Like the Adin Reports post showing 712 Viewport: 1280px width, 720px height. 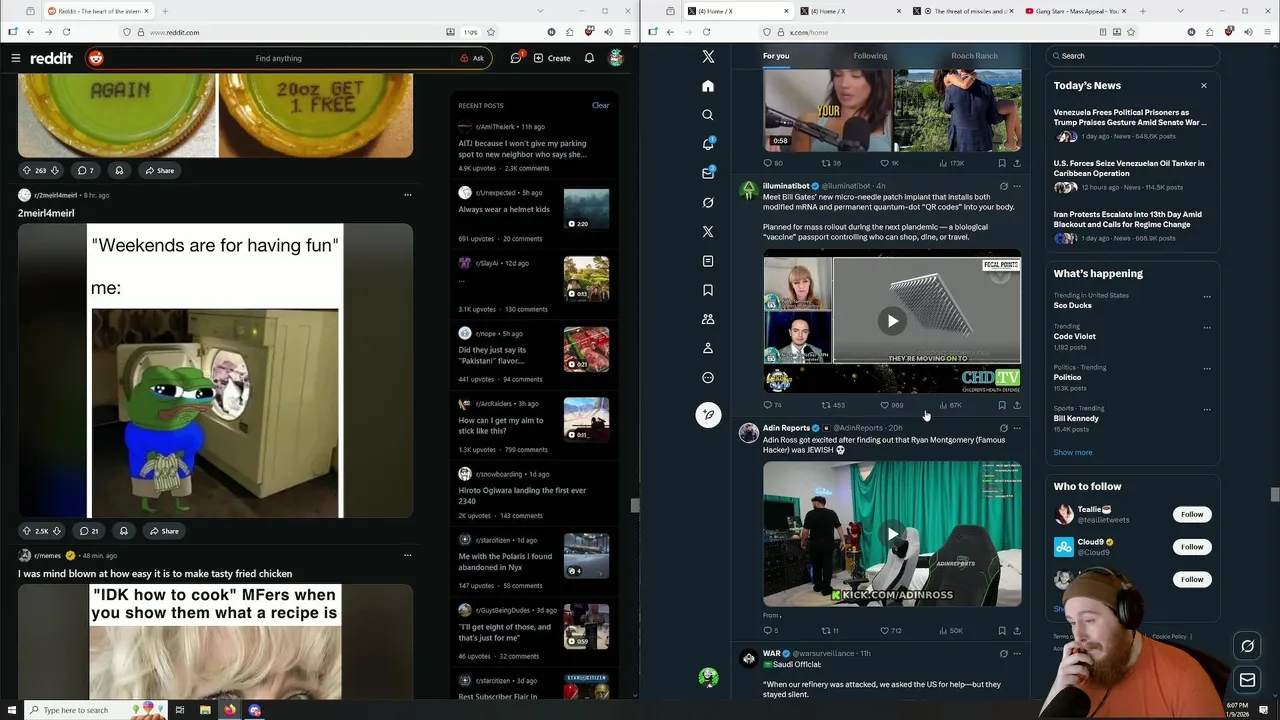click(x=891, y=631)
